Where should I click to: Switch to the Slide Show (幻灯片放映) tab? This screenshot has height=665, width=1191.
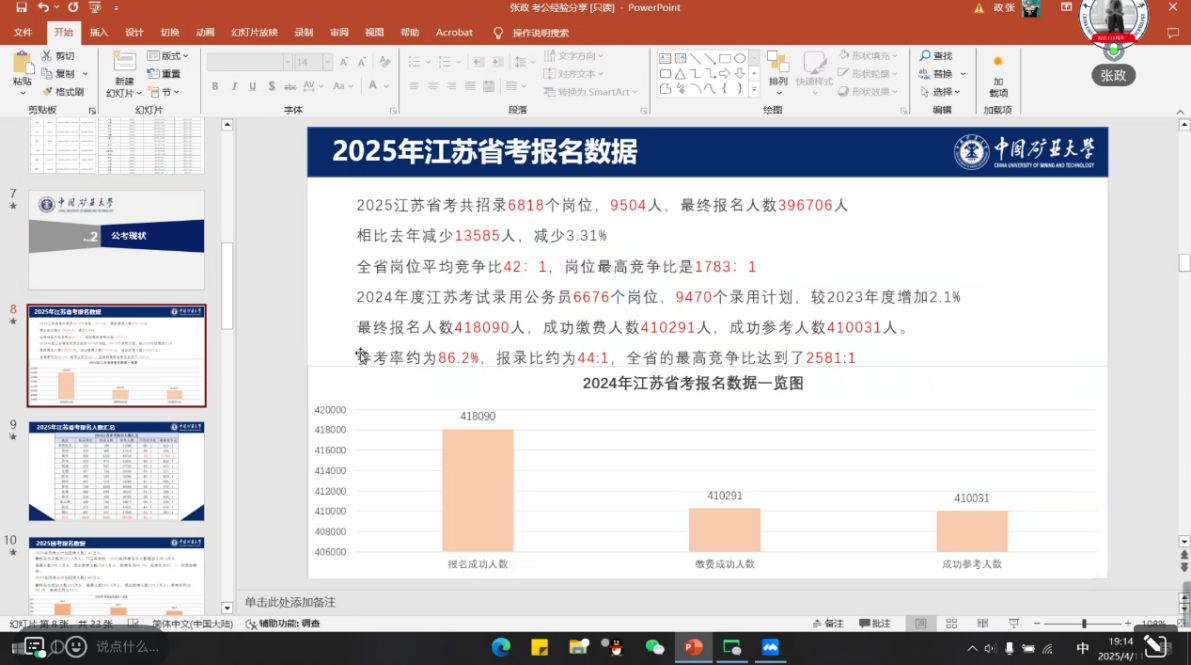point(254,32)
